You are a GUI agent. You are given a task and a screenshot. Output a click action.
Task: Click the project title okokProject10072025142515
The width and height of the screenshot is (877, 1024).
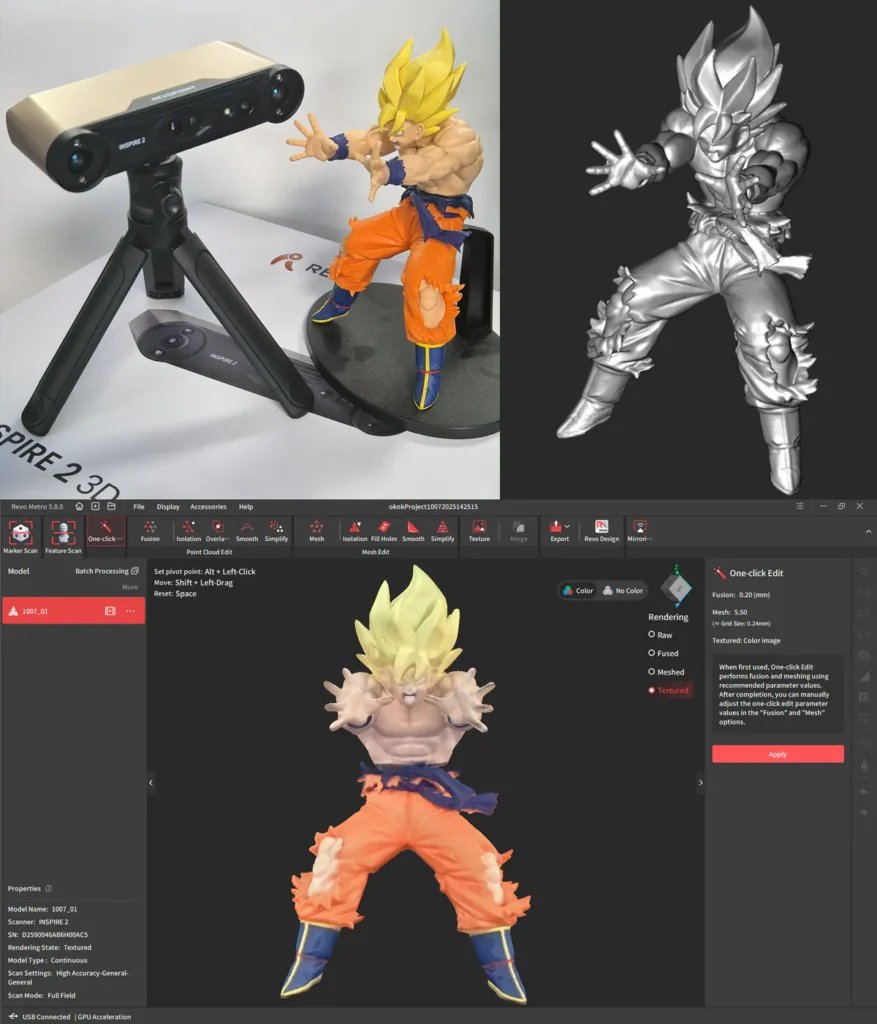[x=433, y=506]
